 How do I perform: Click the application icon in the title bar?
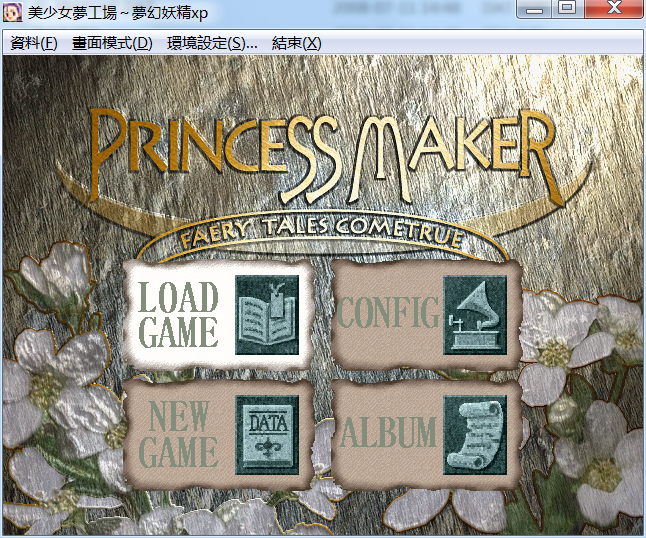[13, 12]
